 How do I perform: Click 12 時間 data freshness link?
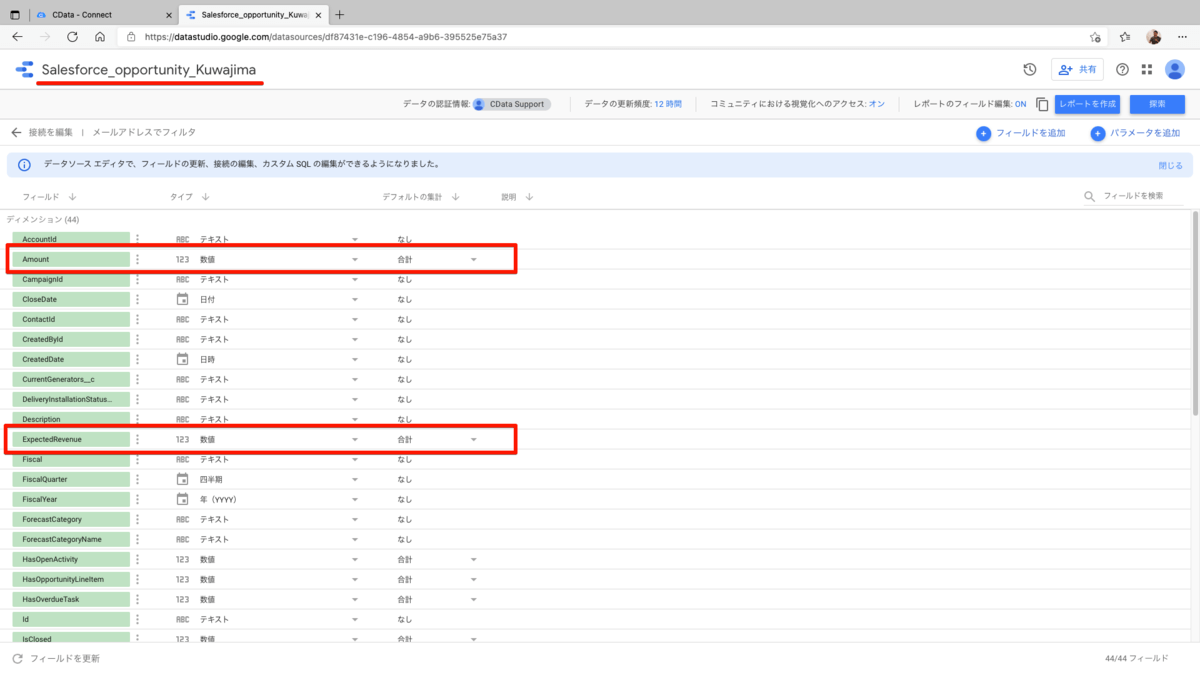pos(668,104)
